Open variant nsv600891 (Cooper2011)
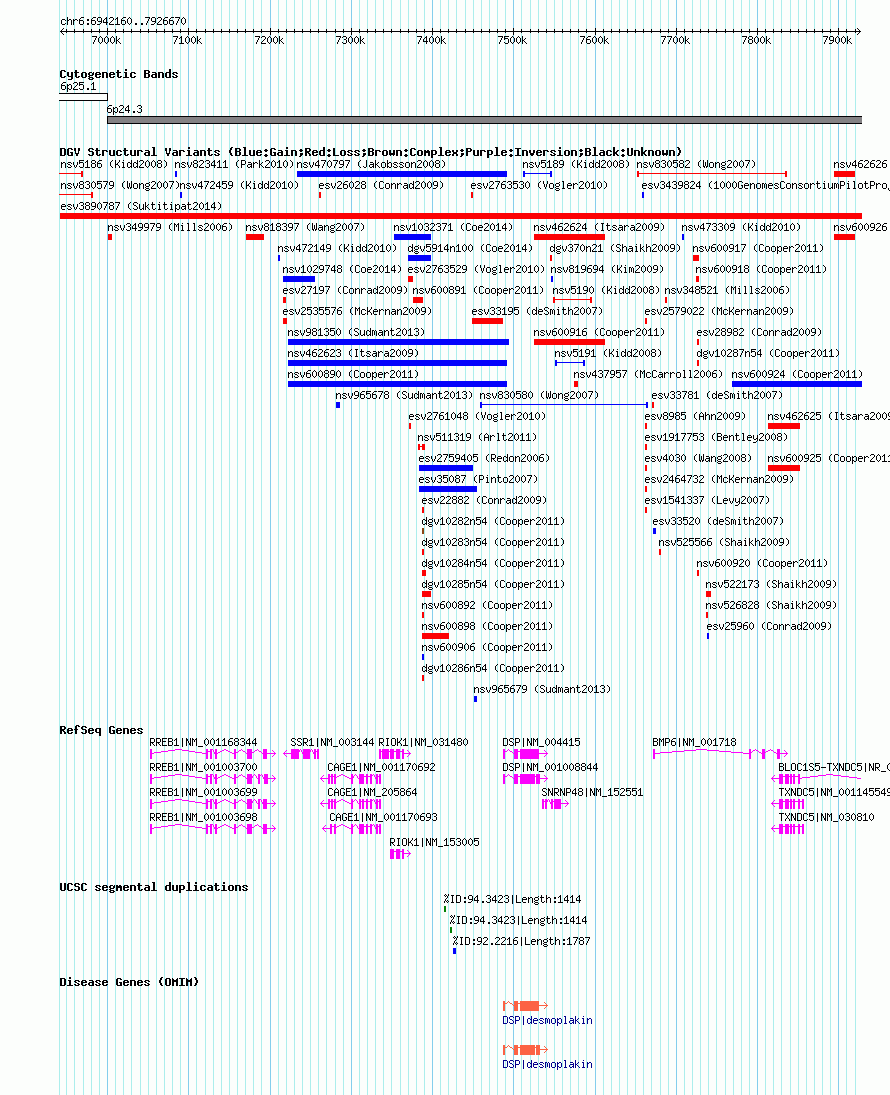The image size is (890, 1095). (x=478, y=291)
